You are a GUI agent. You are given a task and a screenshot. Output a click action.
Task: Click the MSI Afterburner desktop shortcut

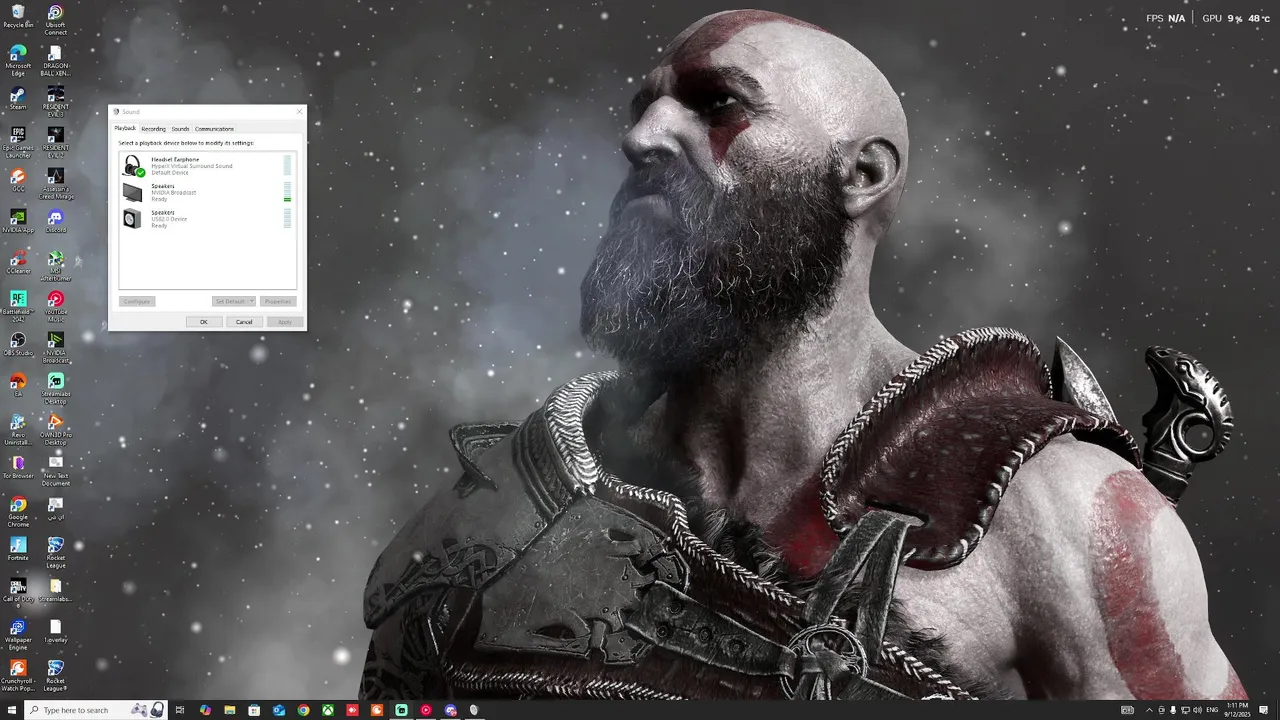point(56,266)
